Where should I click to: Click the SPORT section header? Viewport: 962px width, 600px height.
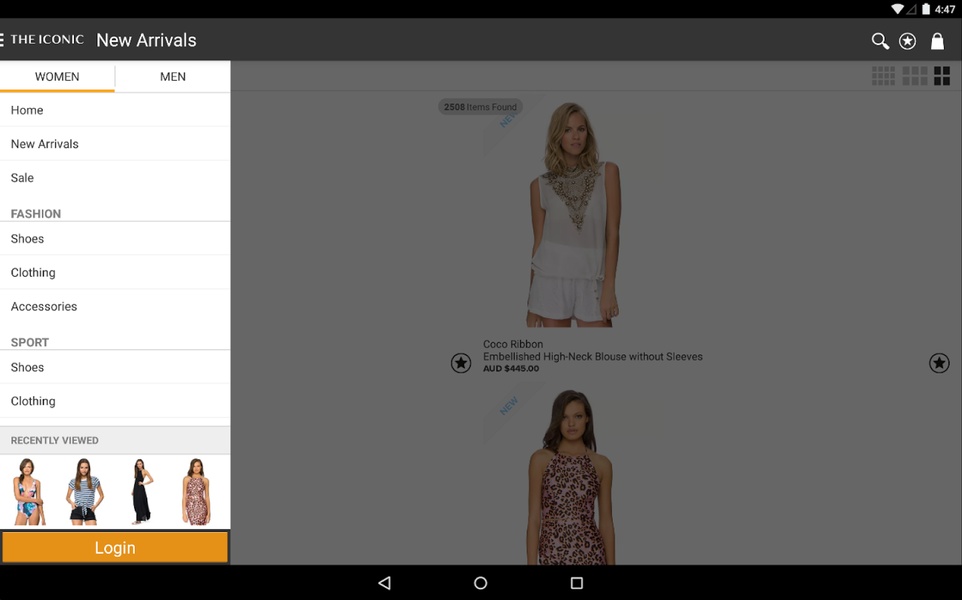pyautogui.click(x=29, y=342)
